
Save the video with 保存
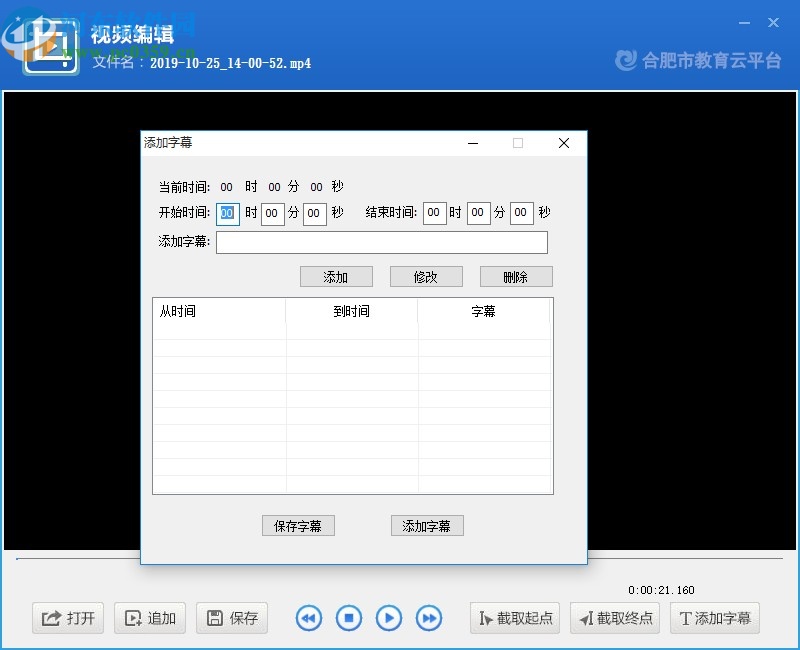[232, 618]
